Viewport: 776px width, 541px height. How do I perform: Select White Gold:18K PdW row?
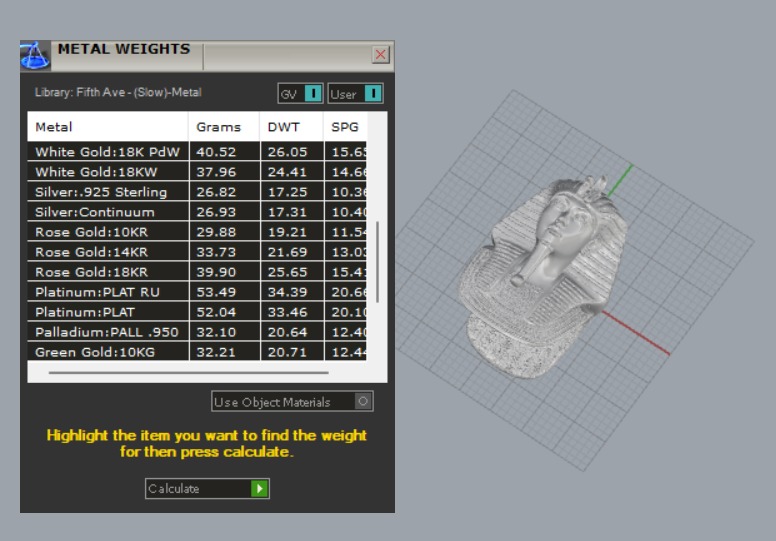tap(197, 151)
